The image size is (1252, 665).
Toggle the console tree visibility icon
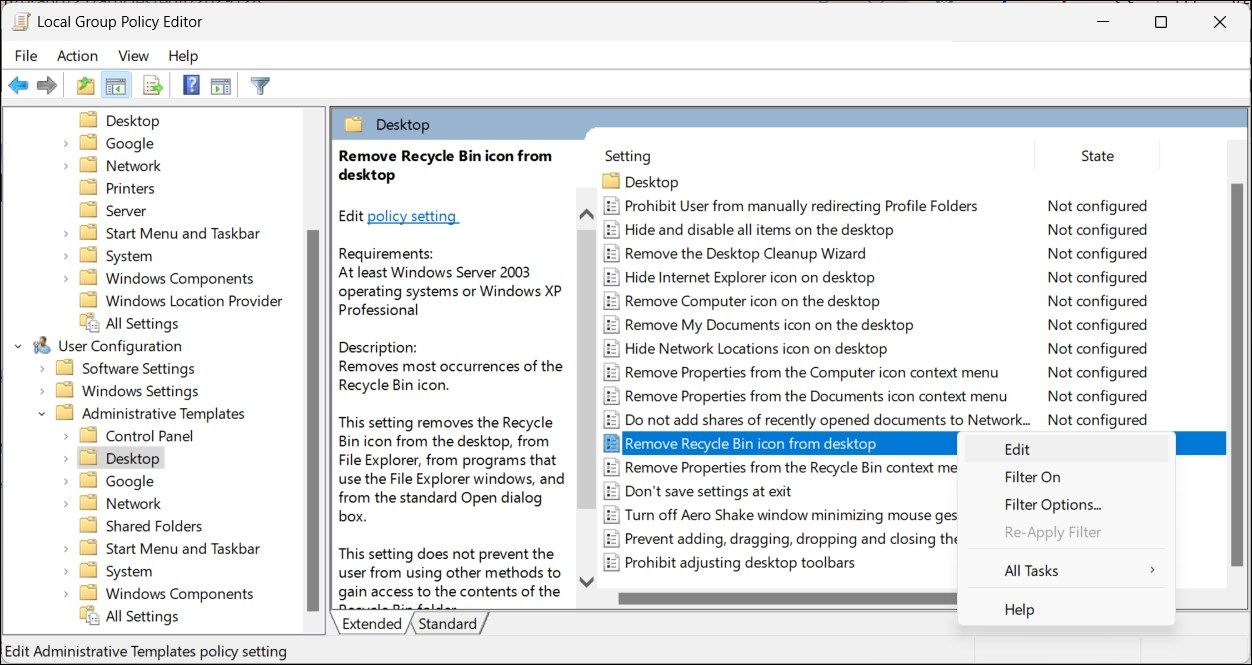(x=116, y=85)
